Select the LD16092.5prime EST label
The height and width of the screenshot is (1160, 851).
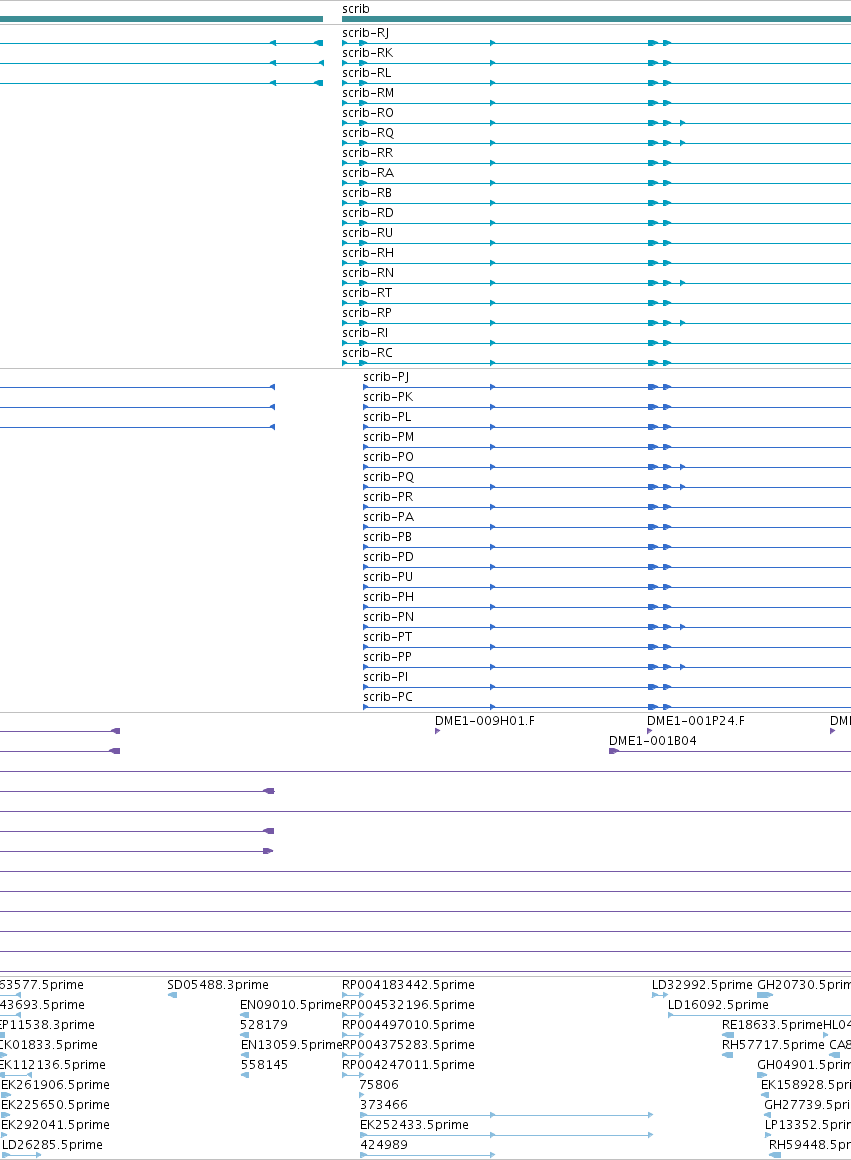(x=719, y=1005)
